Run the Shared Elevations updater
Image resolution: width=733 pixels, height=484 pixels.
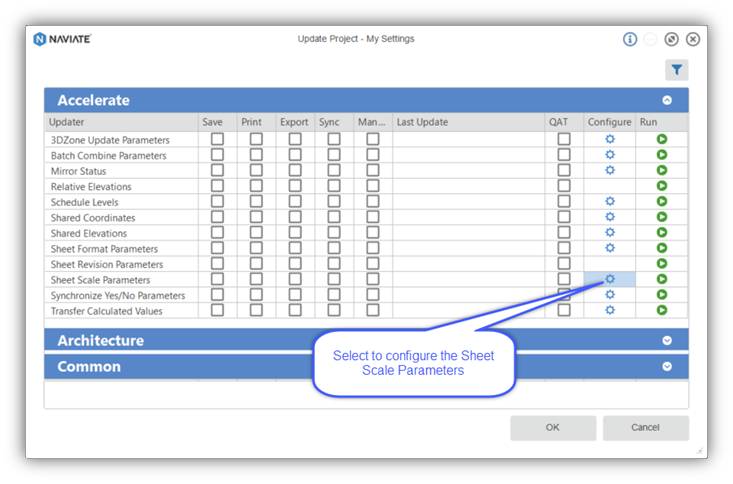pyautogui.click(x=661, y=232)
